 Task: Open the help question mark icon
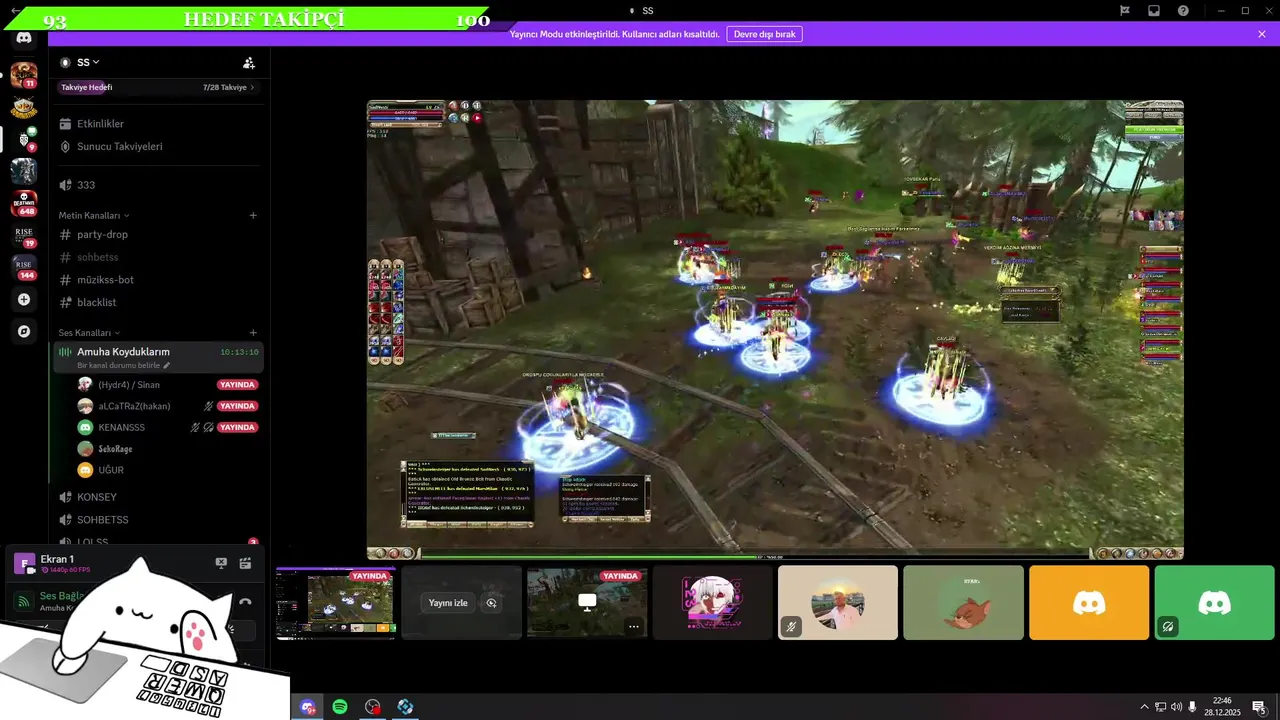(1183, 11)
